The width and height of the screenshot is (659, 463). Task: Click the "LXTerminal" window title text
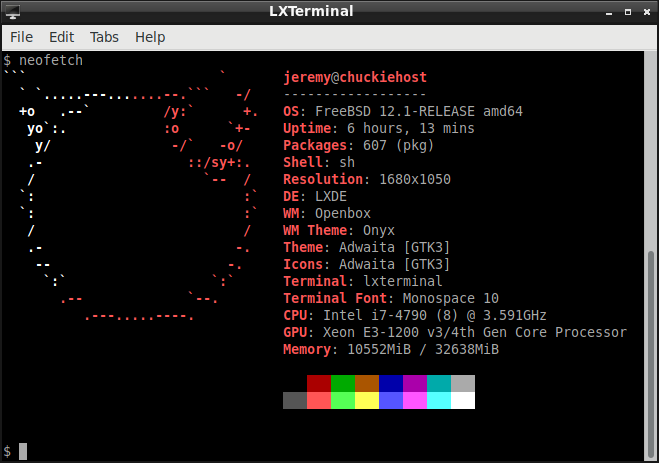pyautogui.click(x=311, y=11)
